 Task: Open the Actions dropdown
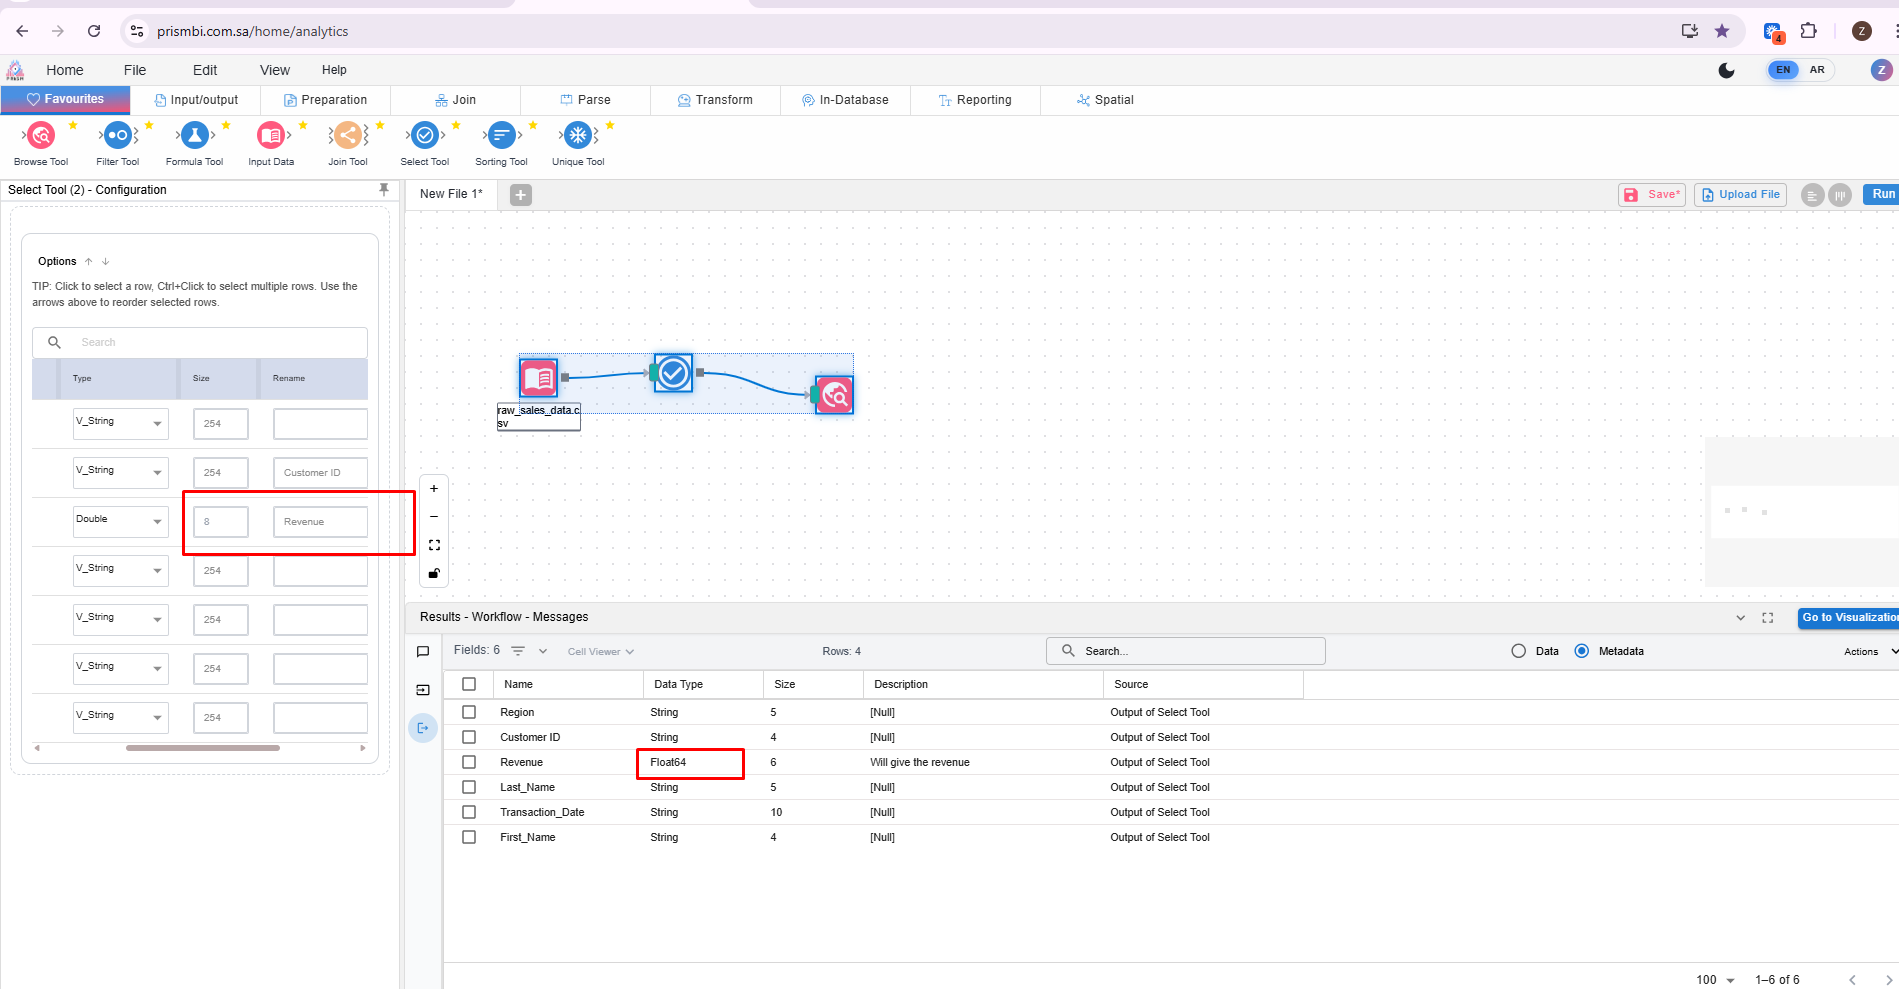click(1868, 652)
